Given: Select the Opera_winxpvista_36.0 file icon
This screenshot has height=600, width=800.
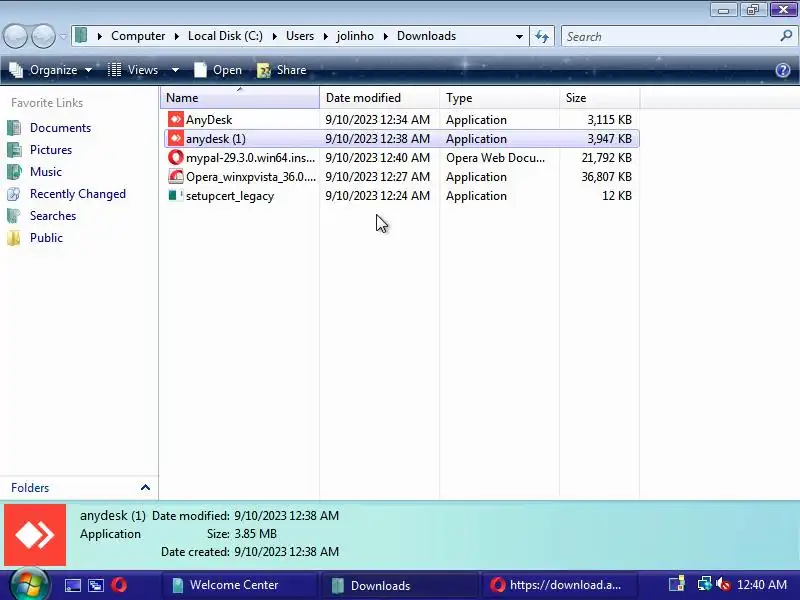Looking at the screenshot, I should pos(176,177).
